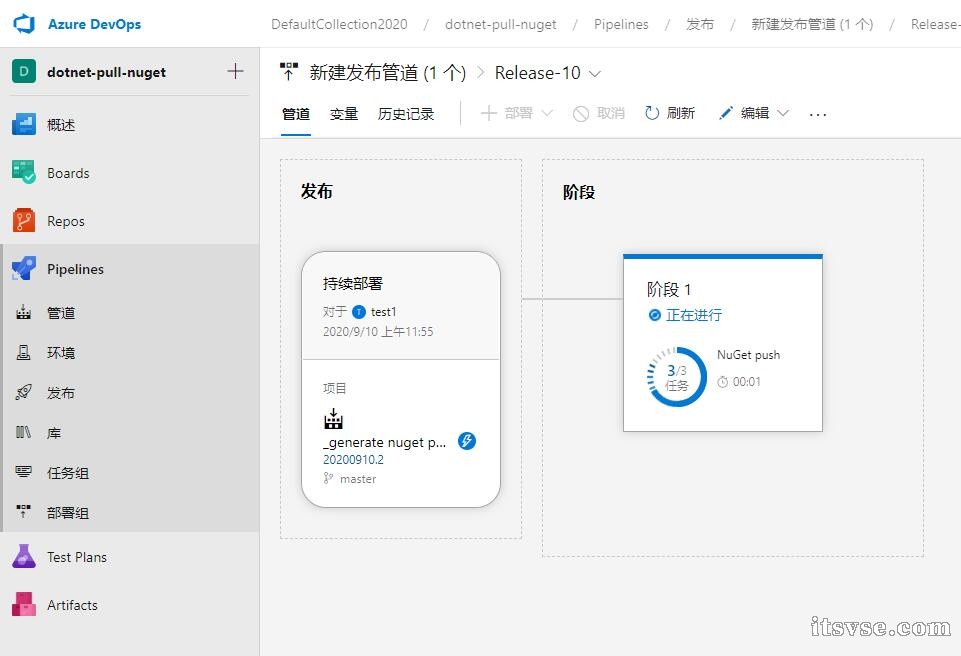Open dotnet-pull-nuget breadcrumb link
This screenshot has width=961, height=656.
501,25
